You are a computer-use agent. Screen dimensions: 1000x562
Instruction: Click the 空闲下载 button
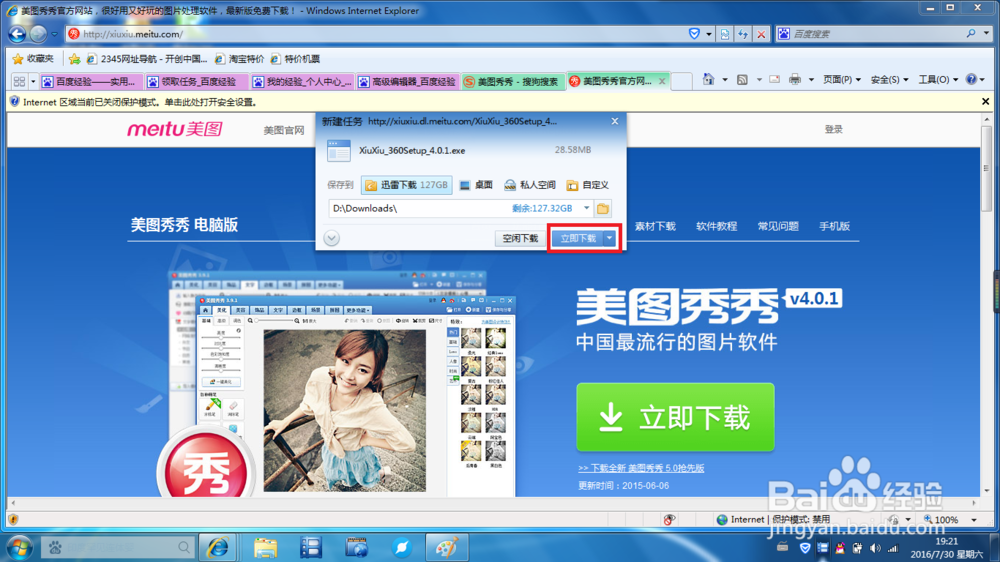tap(520, 238)
